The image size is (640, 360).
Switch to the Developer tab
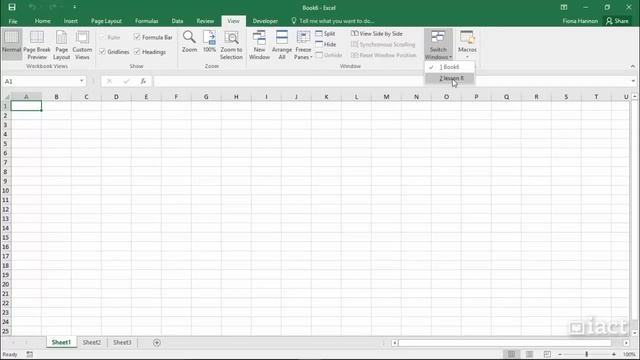tap(265, 21)
